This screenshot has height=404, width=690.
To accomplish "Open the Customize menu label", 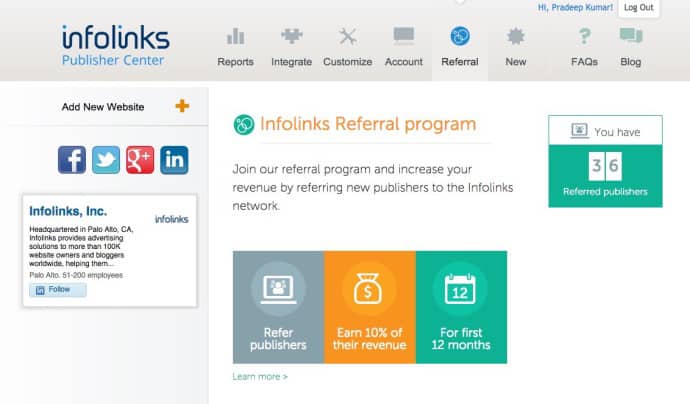I will [x=348, y=62].
